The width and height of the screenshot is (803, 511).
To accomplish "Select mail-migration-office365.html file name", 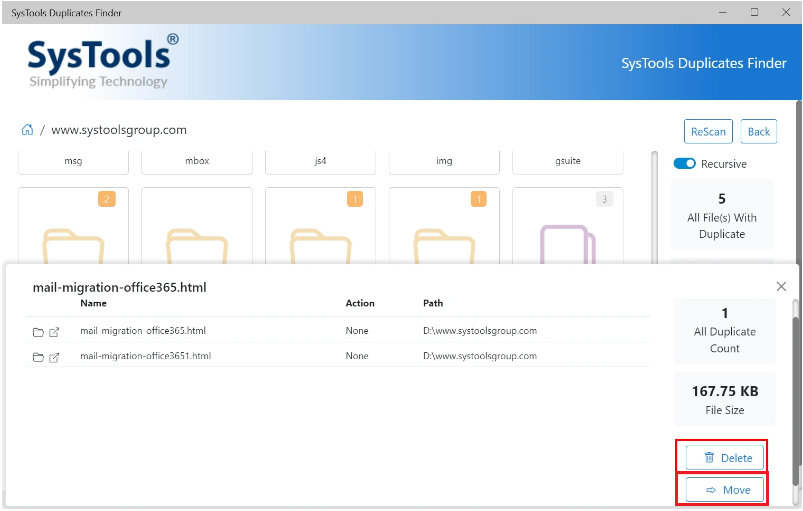I will click(143, 331).
